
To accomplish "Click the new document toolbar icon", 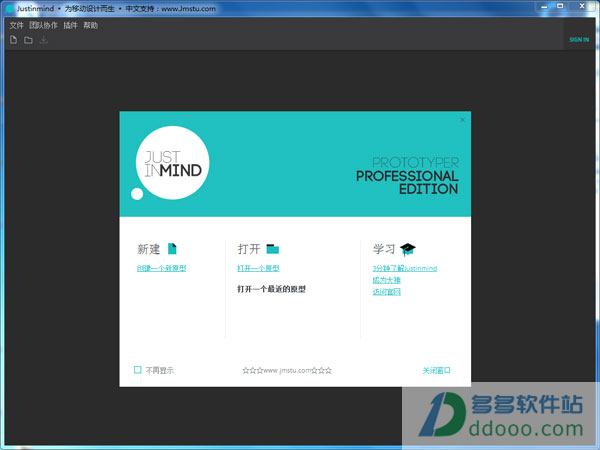I will pyautogui.click(x=13, y=40).
